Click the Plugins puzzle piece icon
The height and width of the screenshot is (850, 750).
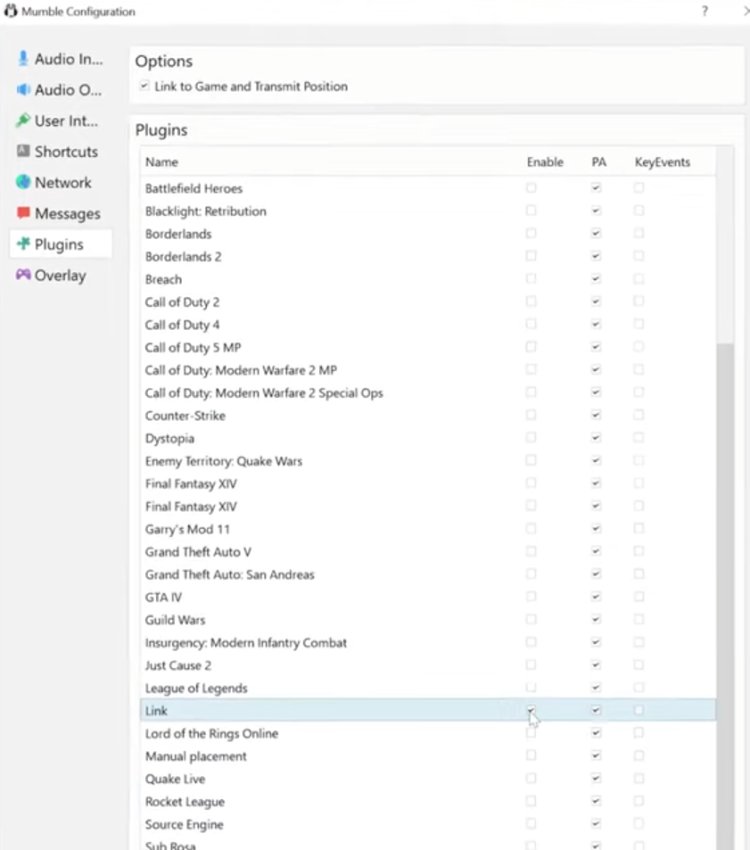tap(23, 243)
